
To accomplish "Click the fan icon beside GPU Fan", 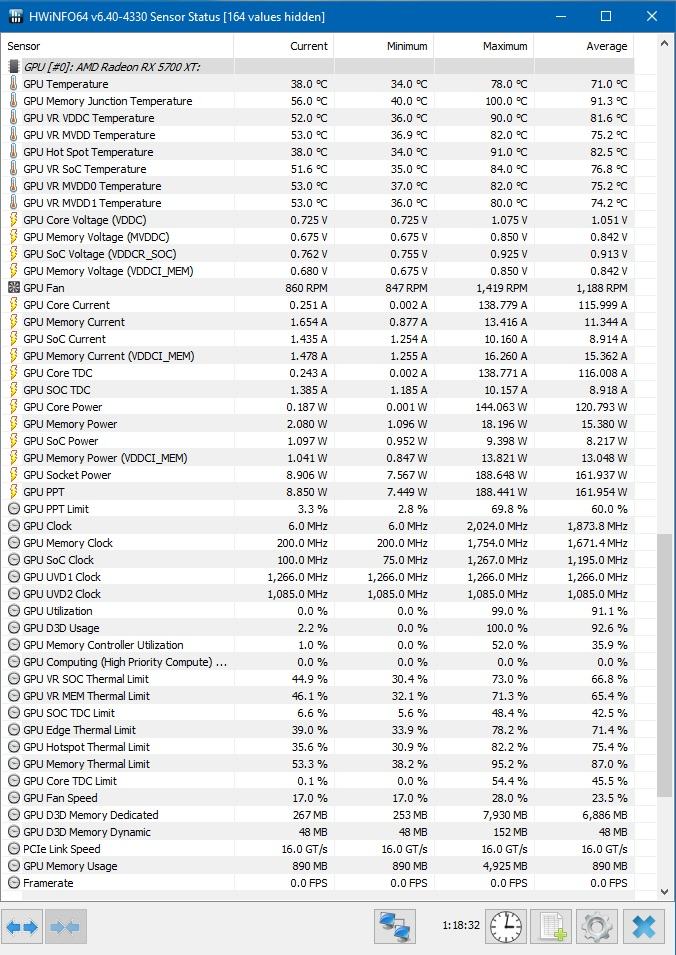I will [x=14, y=287].
